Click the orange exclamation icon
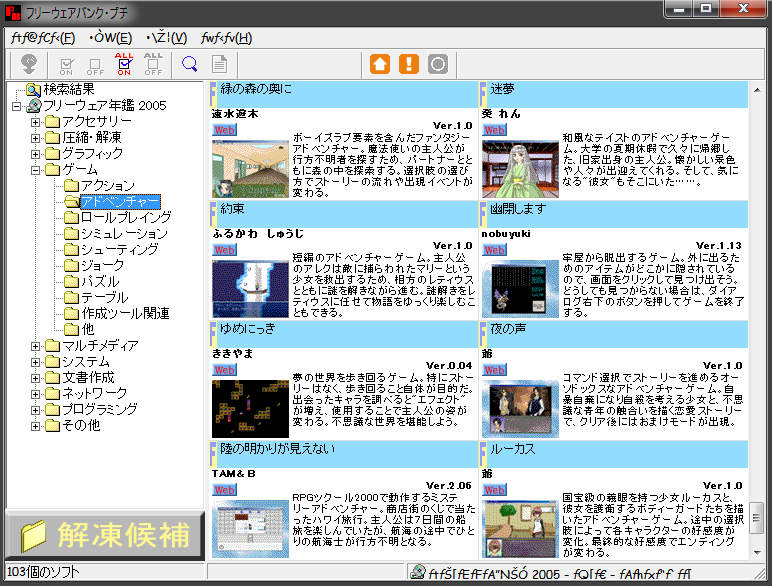The image size is (772, 586). point(409,64)
